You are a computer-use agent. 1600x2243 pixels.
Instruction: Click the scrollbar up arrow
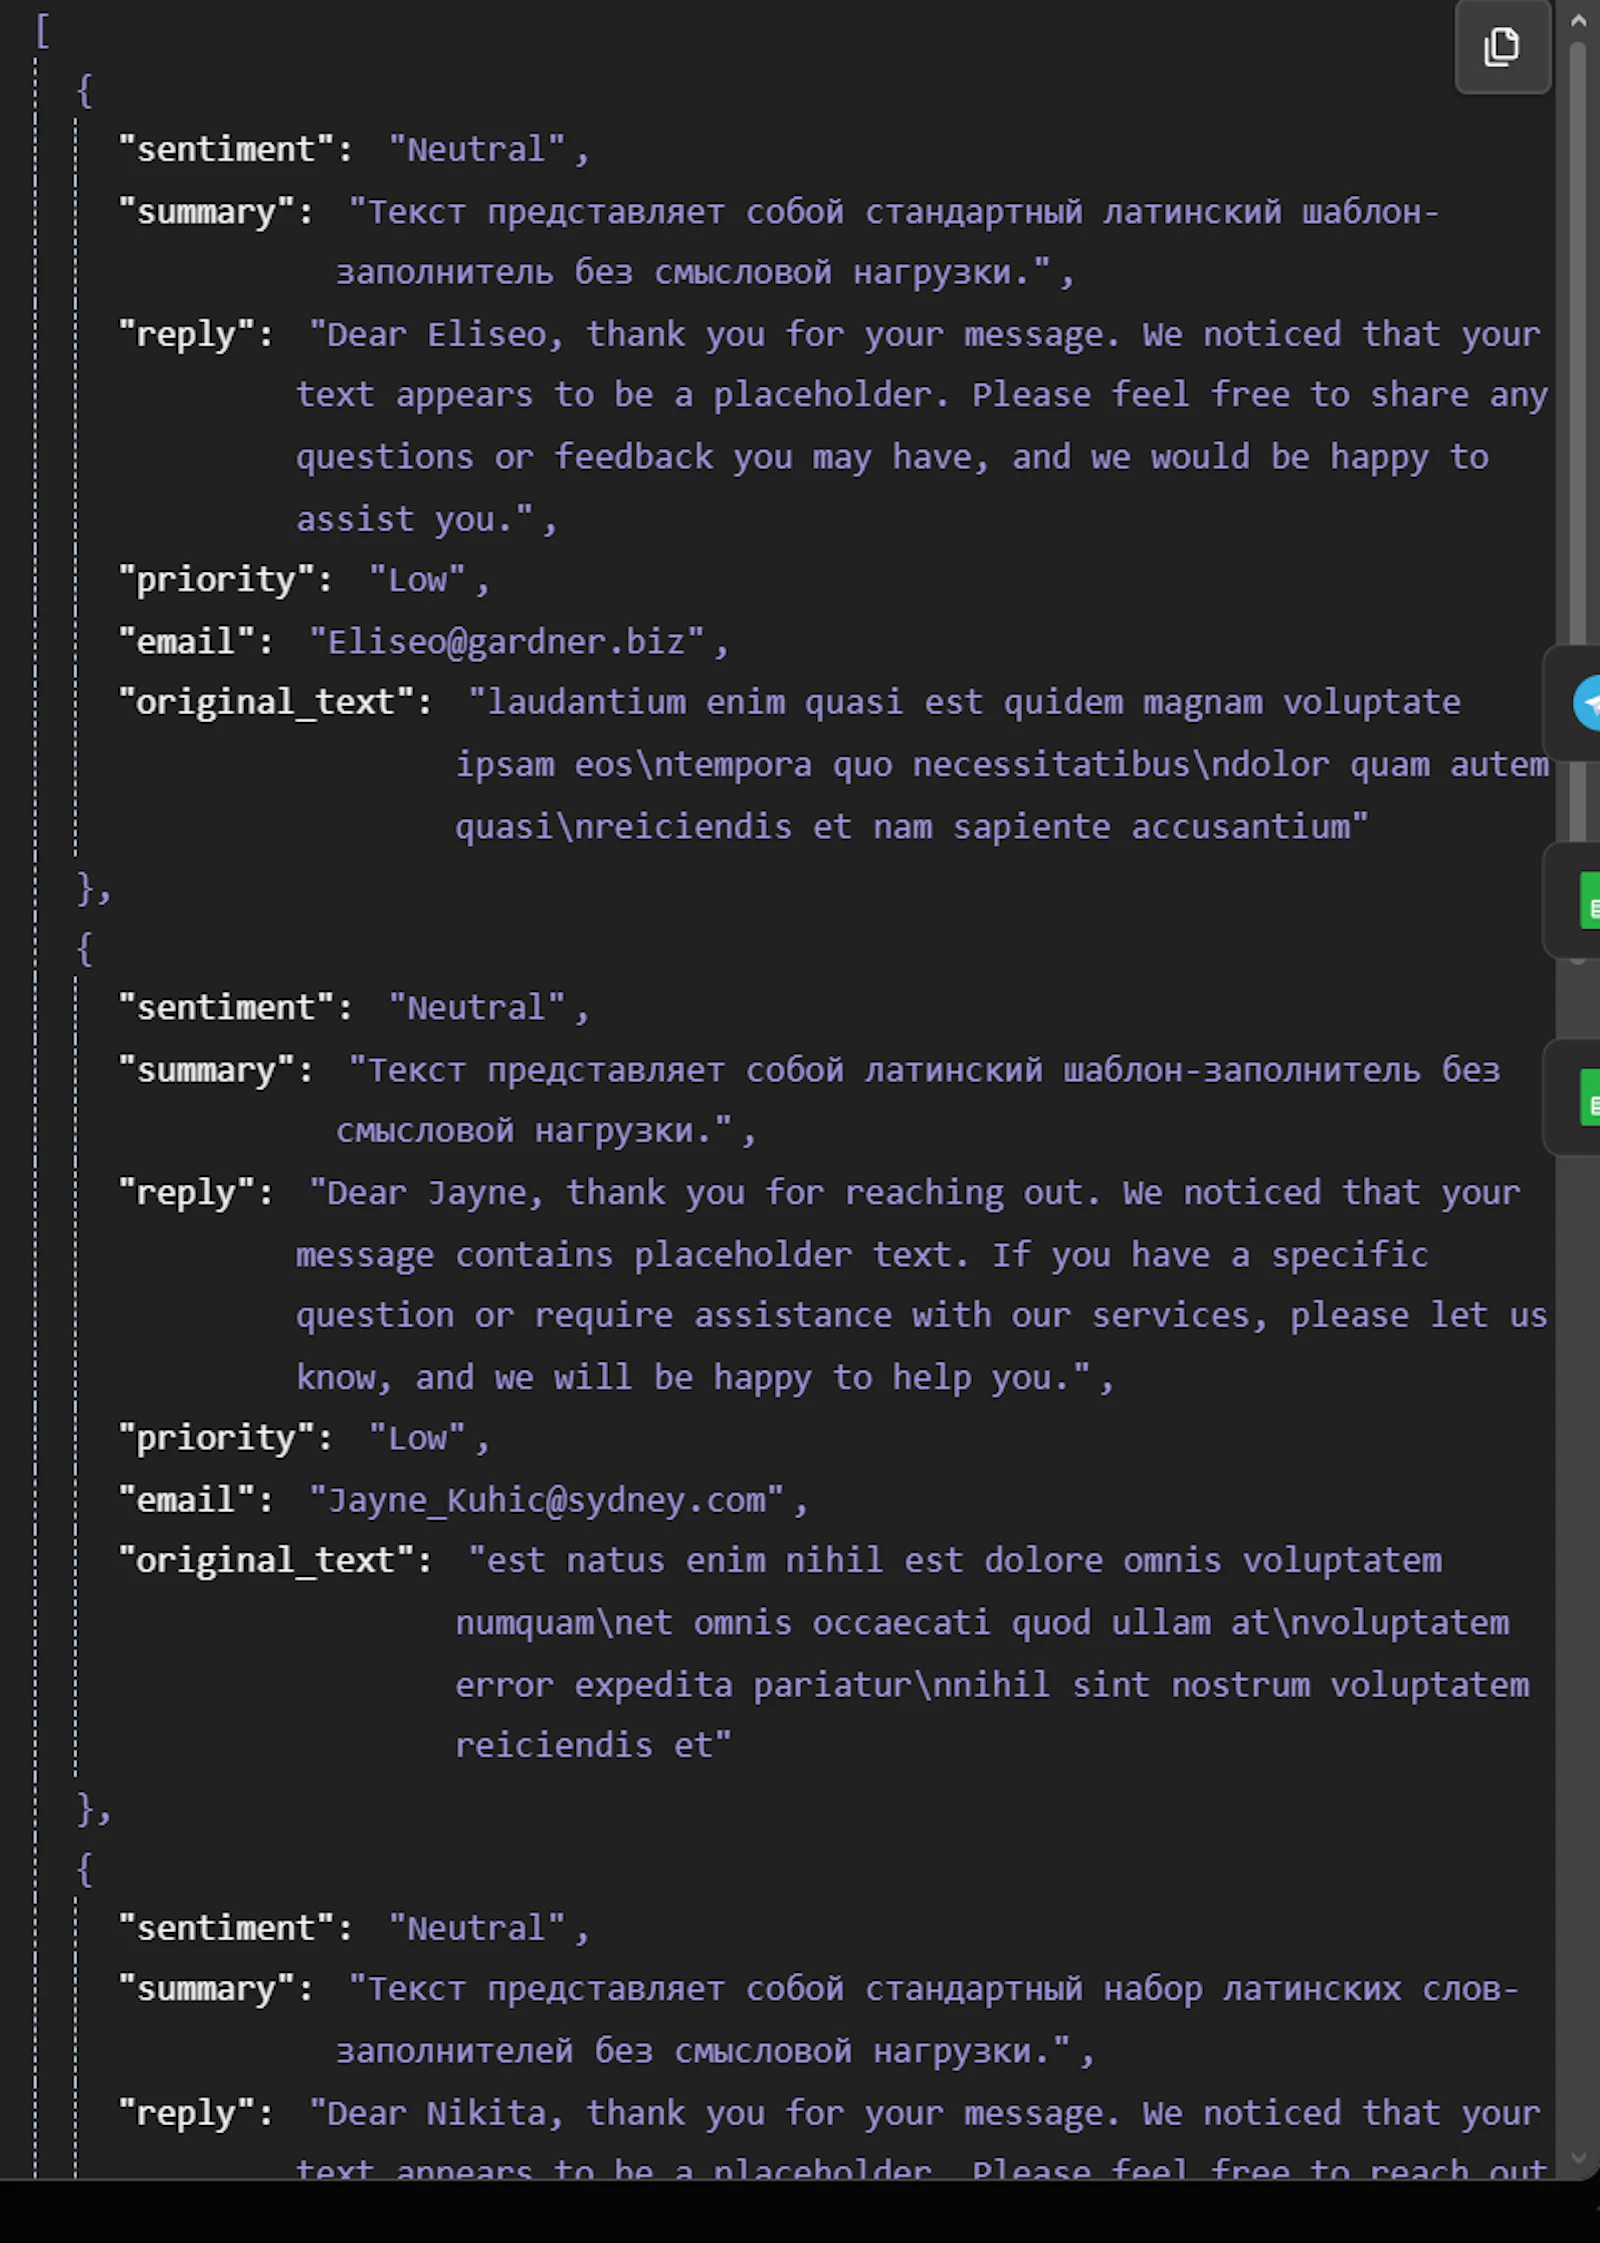[1578, 20]
